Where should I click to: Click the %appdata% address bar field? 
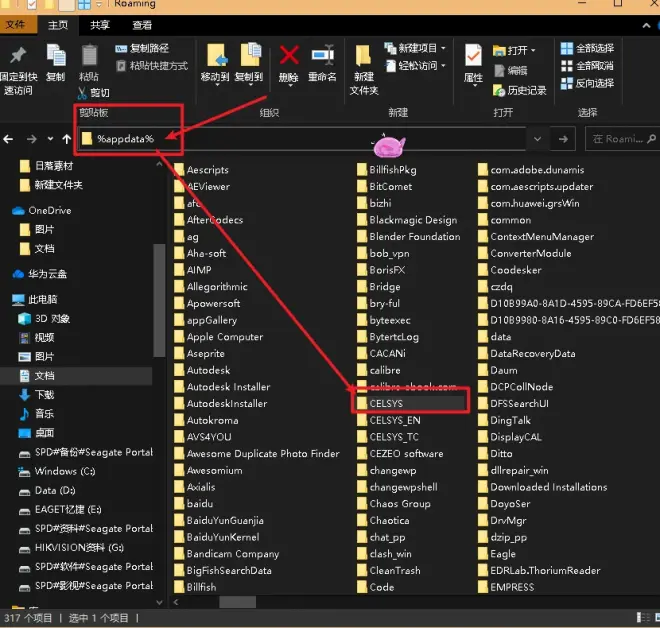(301, 139)
